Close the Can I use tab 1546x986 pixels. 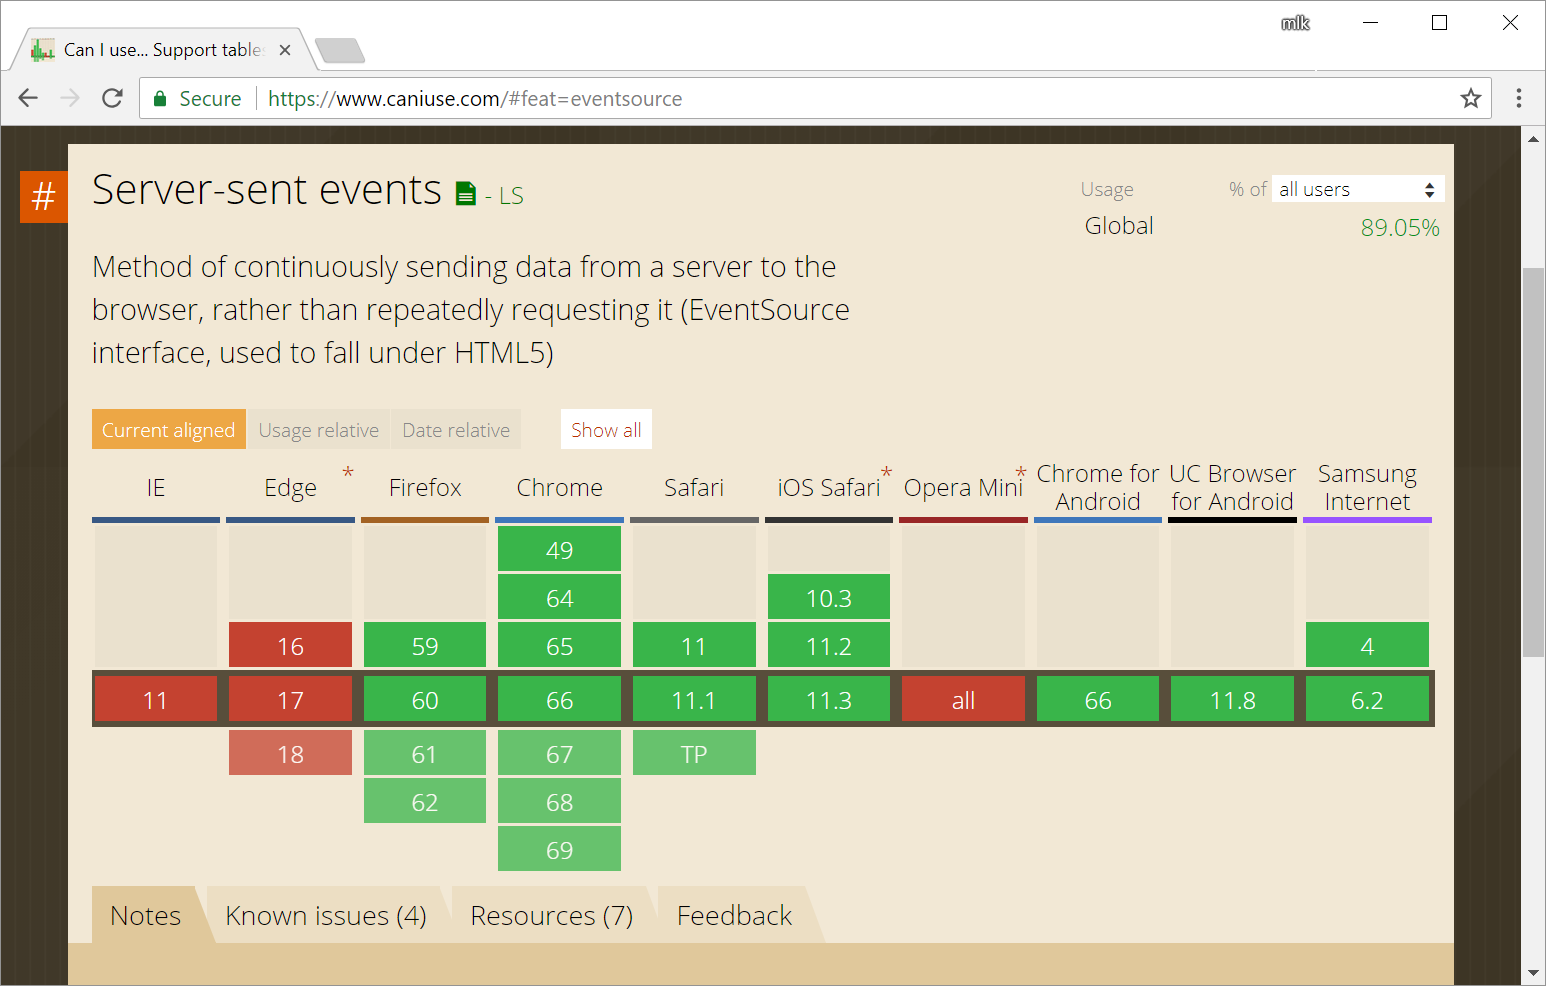click(285, 50)
